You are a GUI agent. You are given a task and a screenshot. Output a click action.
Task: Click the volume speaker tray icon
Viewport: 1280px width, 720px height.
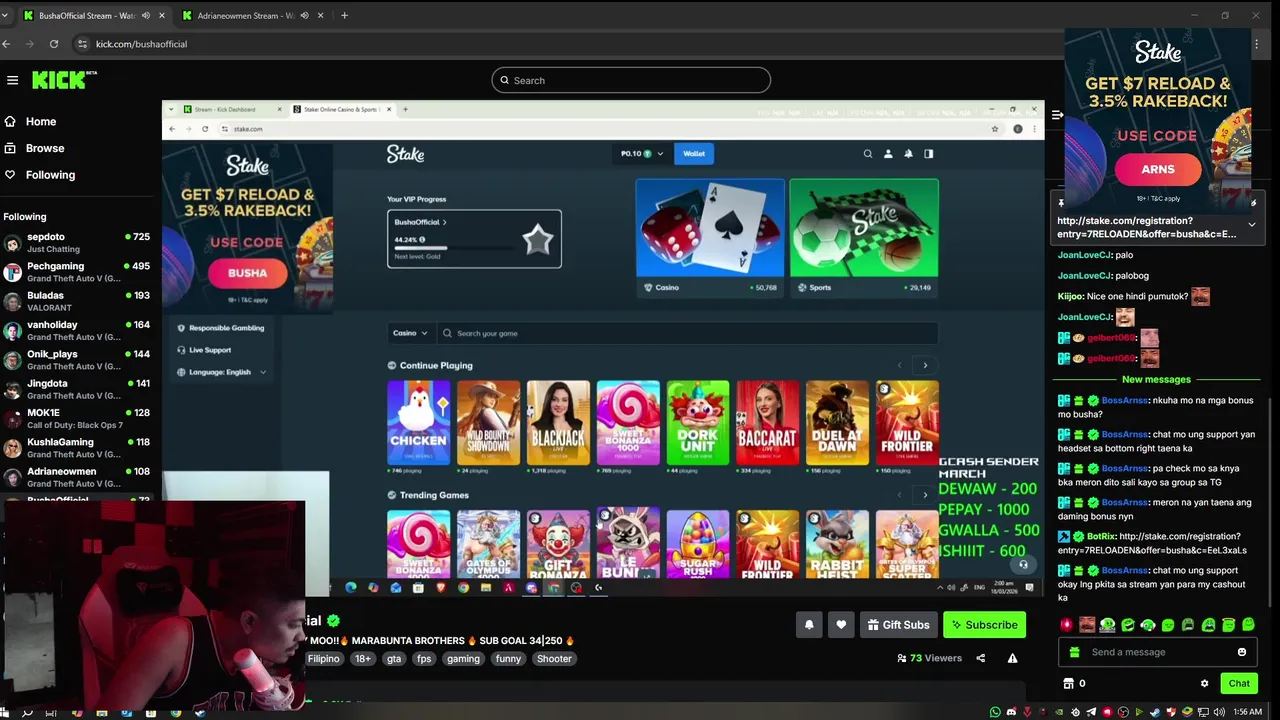point(1218,712)
